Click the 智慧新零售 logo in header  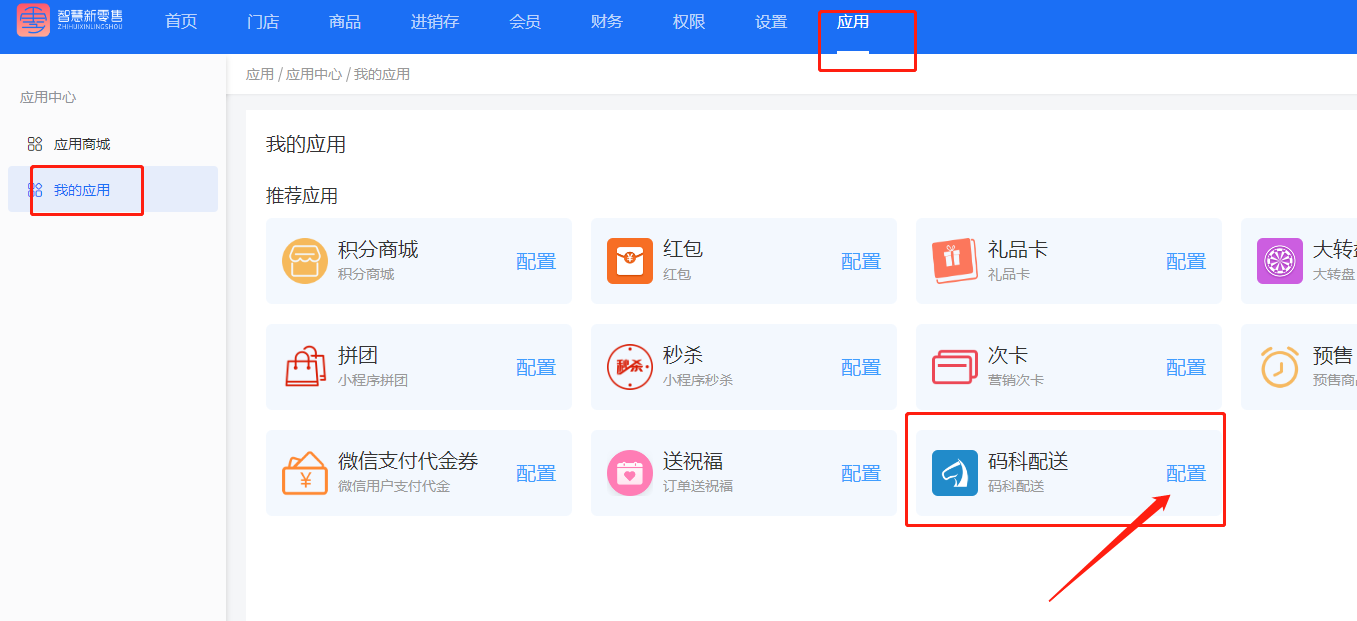[70, 21]
